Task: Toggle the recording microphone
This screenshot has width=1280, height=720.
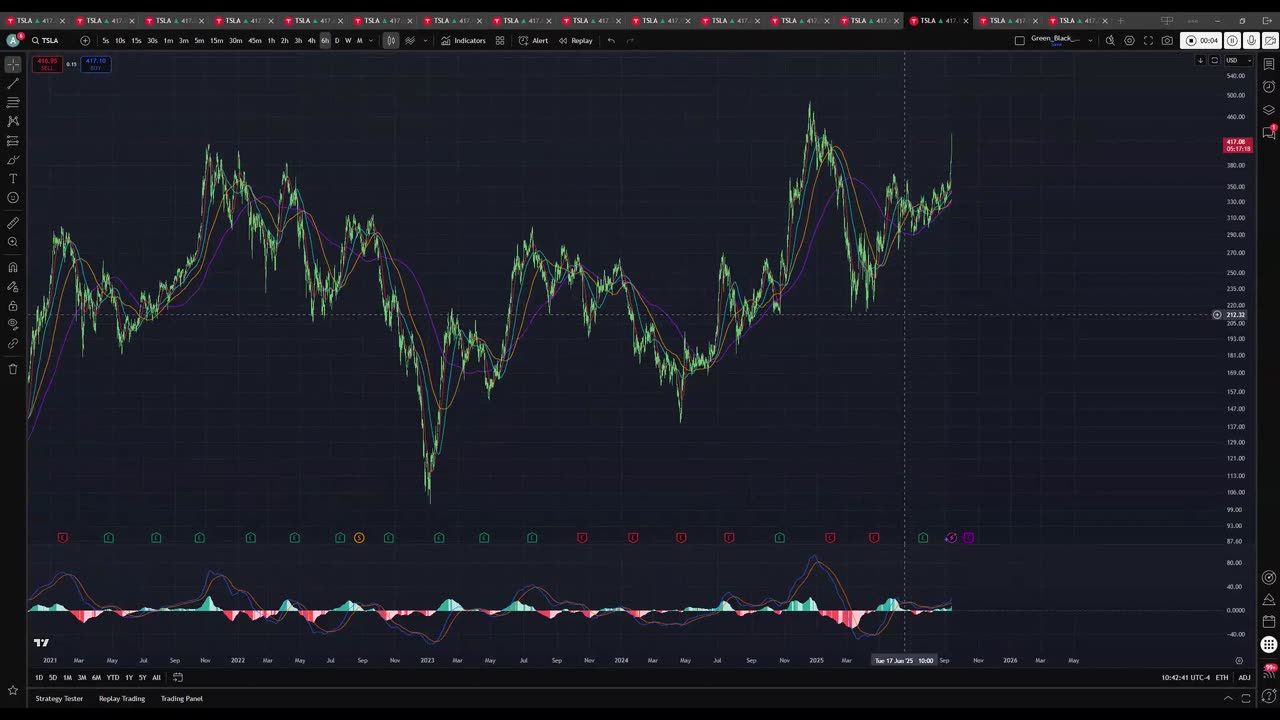Action: point(1251,40)
